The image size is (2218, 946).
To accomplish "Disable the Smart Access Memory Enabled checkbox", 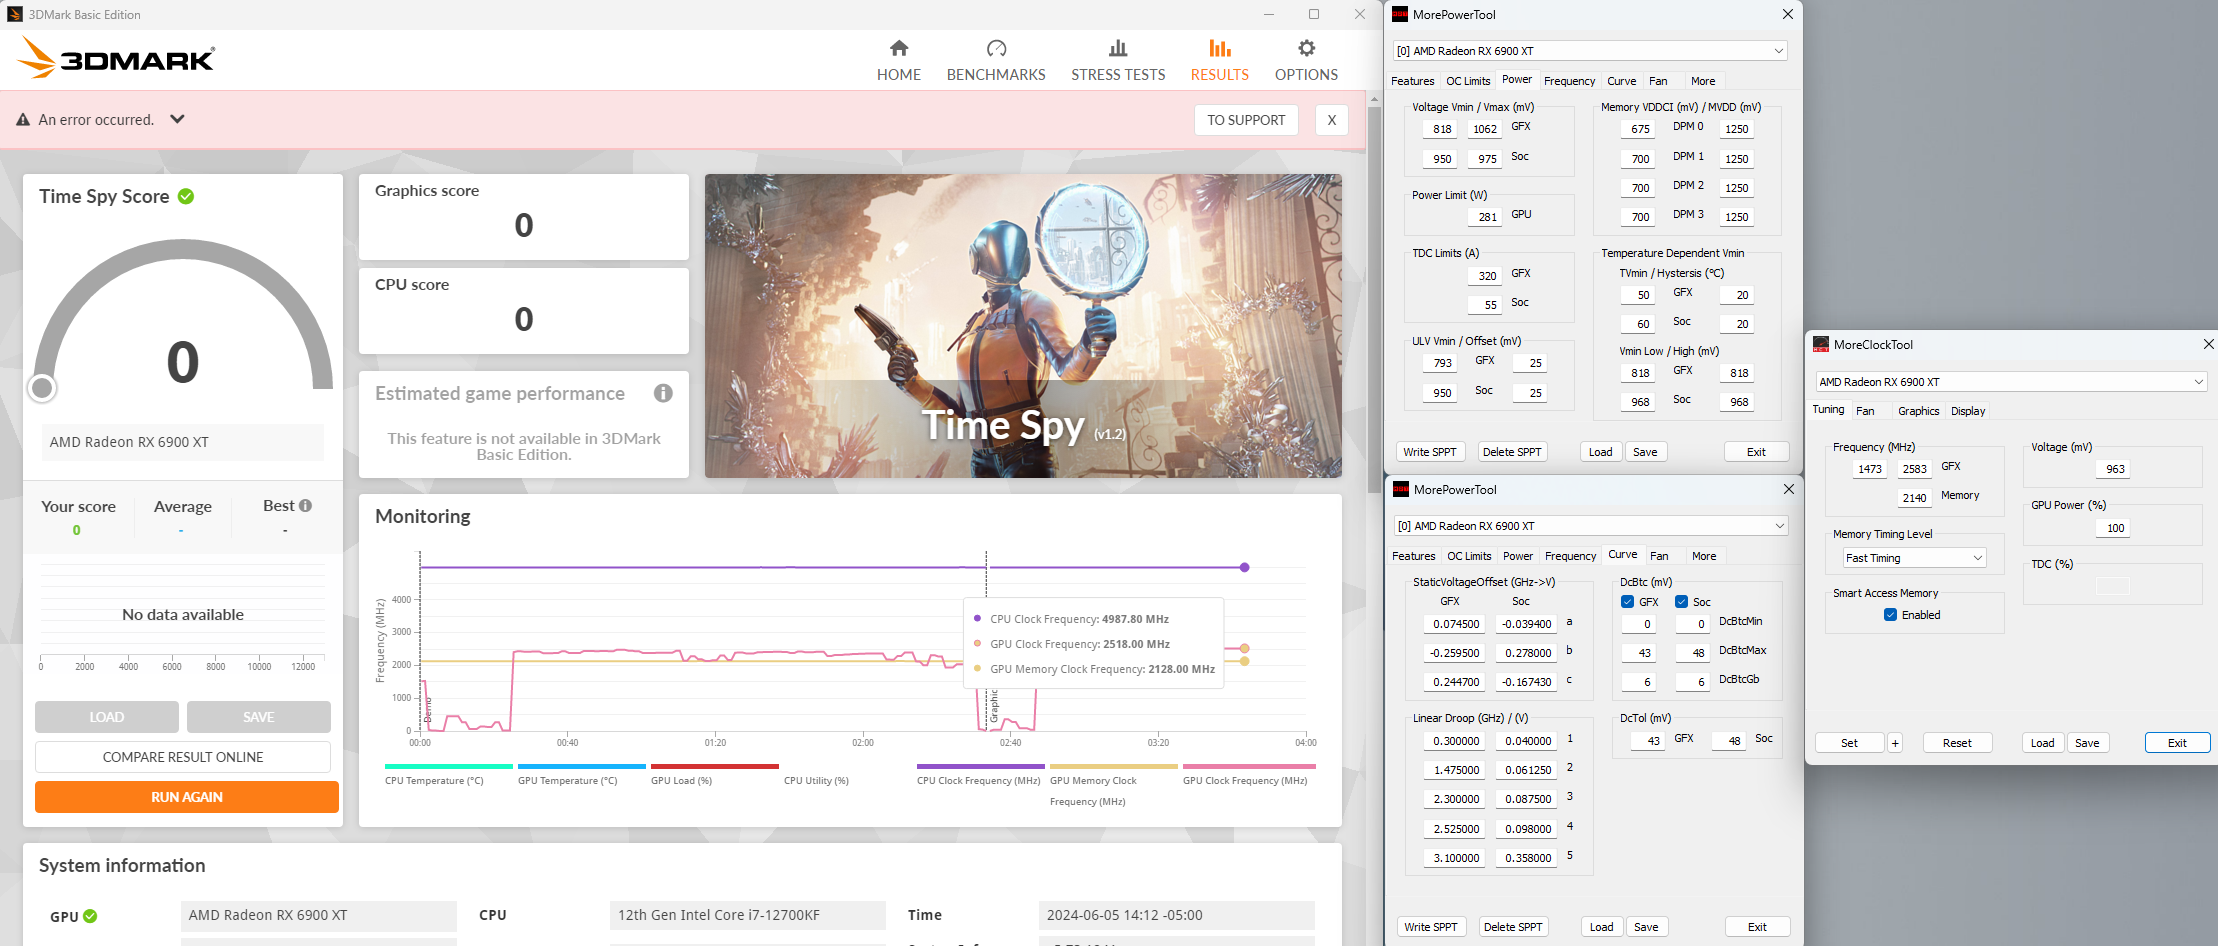I will (x=1888, y=615).
